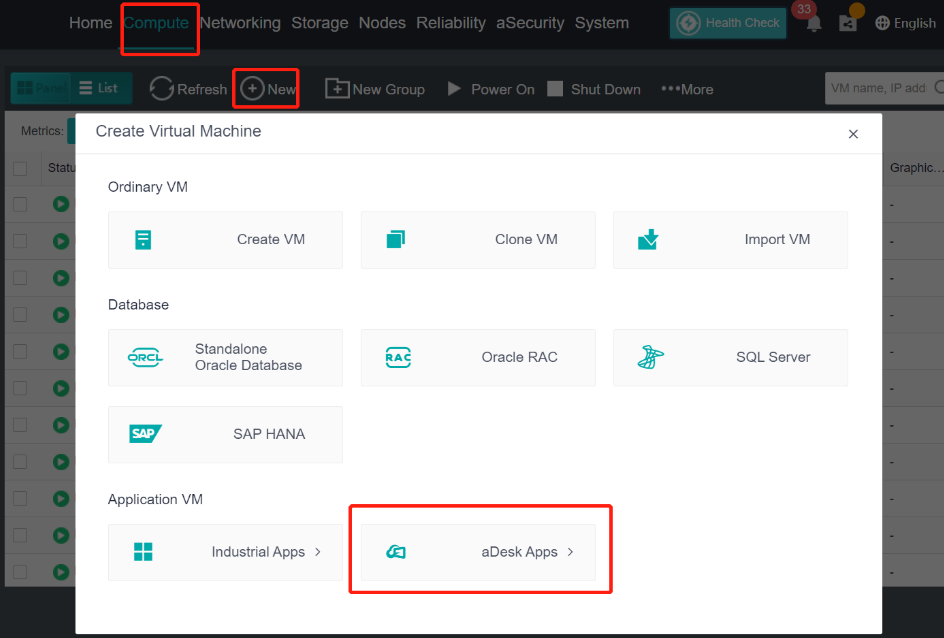Choose the Import VM option
This screenshot has width=944, height=638.
(730, 240)
